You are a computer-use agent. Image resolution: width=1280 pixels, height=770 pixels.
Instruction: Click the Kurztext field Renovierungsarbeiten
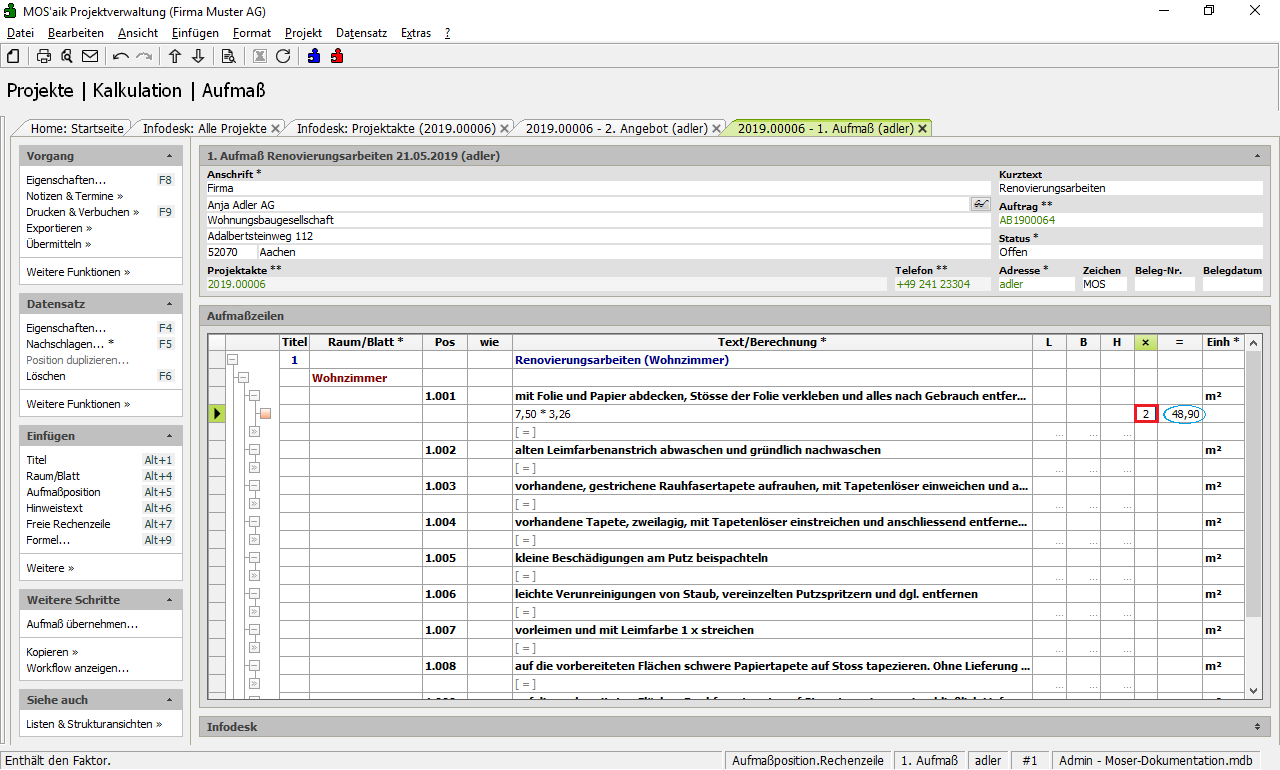point(1130,188)
